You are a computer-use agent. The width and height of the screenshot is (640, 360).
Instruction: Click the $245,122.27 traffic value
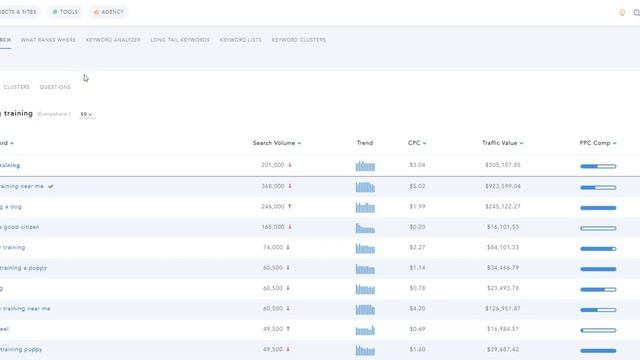[x=503, y=207]
